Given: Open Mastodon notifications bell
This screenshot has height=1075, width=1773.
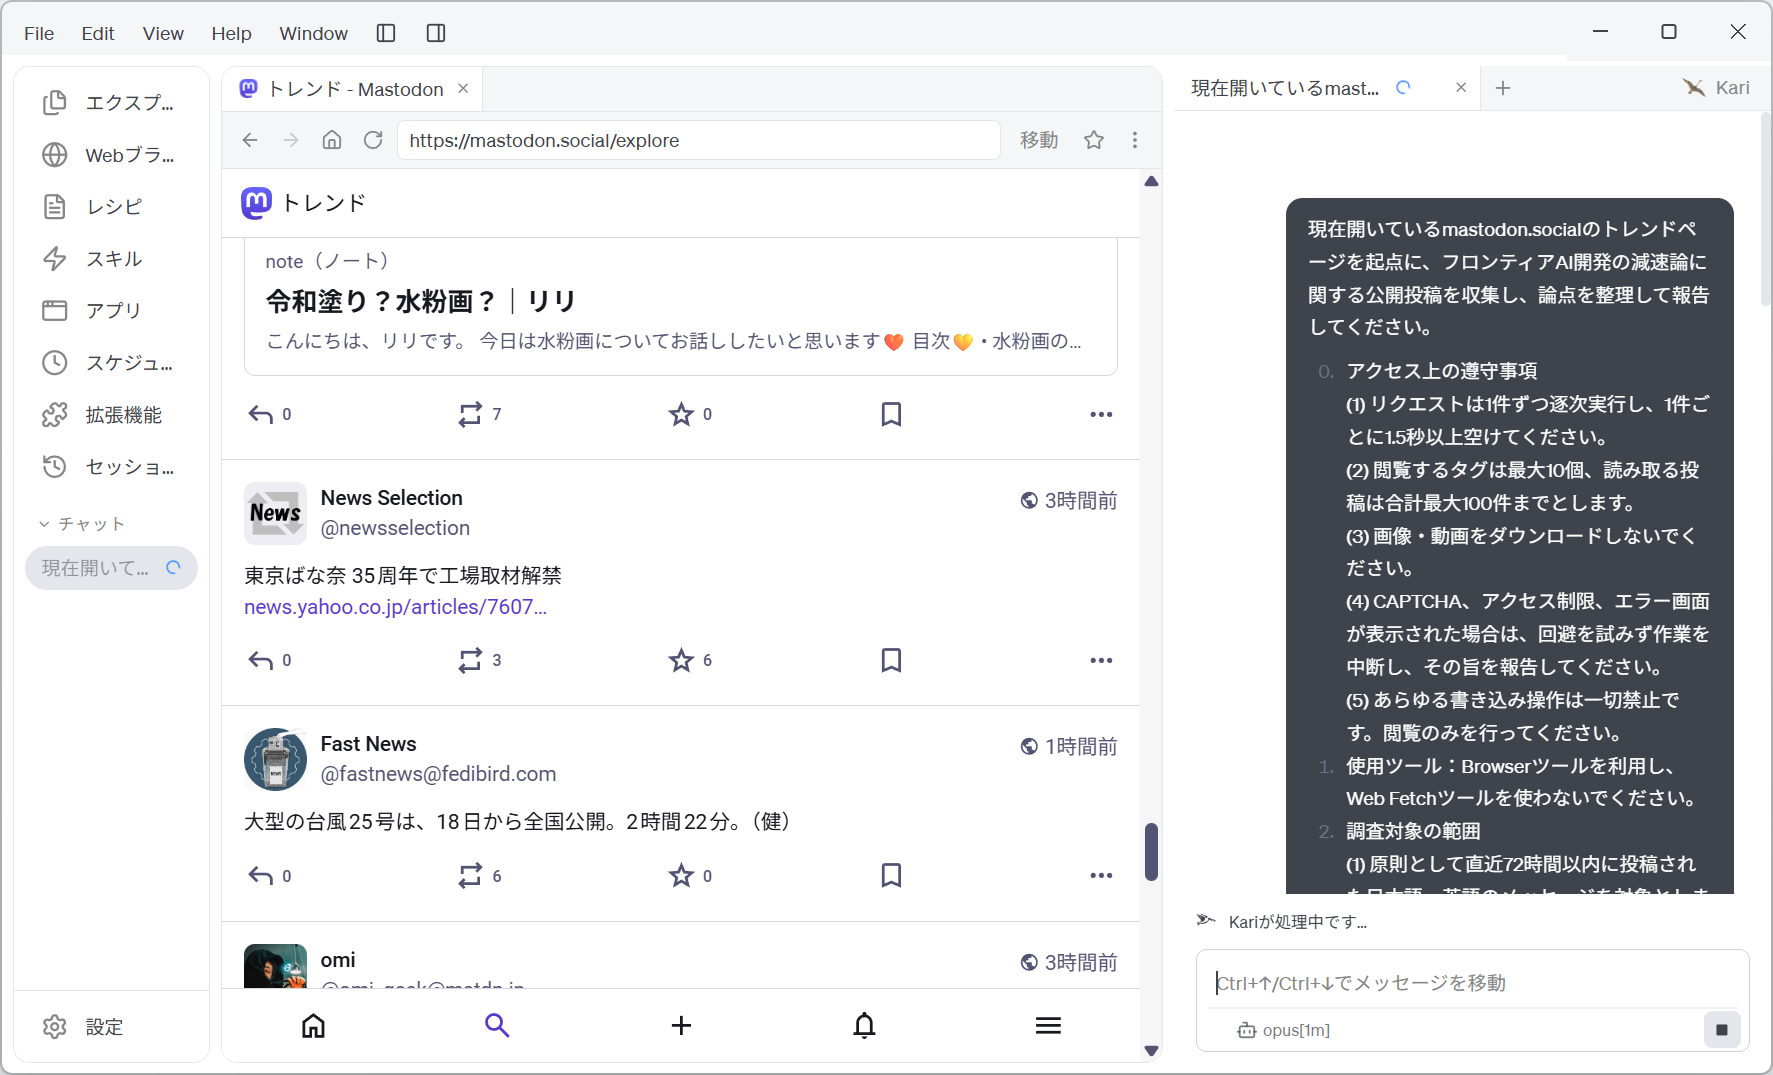Looking at the screenshot, I should pos(864,1025).
